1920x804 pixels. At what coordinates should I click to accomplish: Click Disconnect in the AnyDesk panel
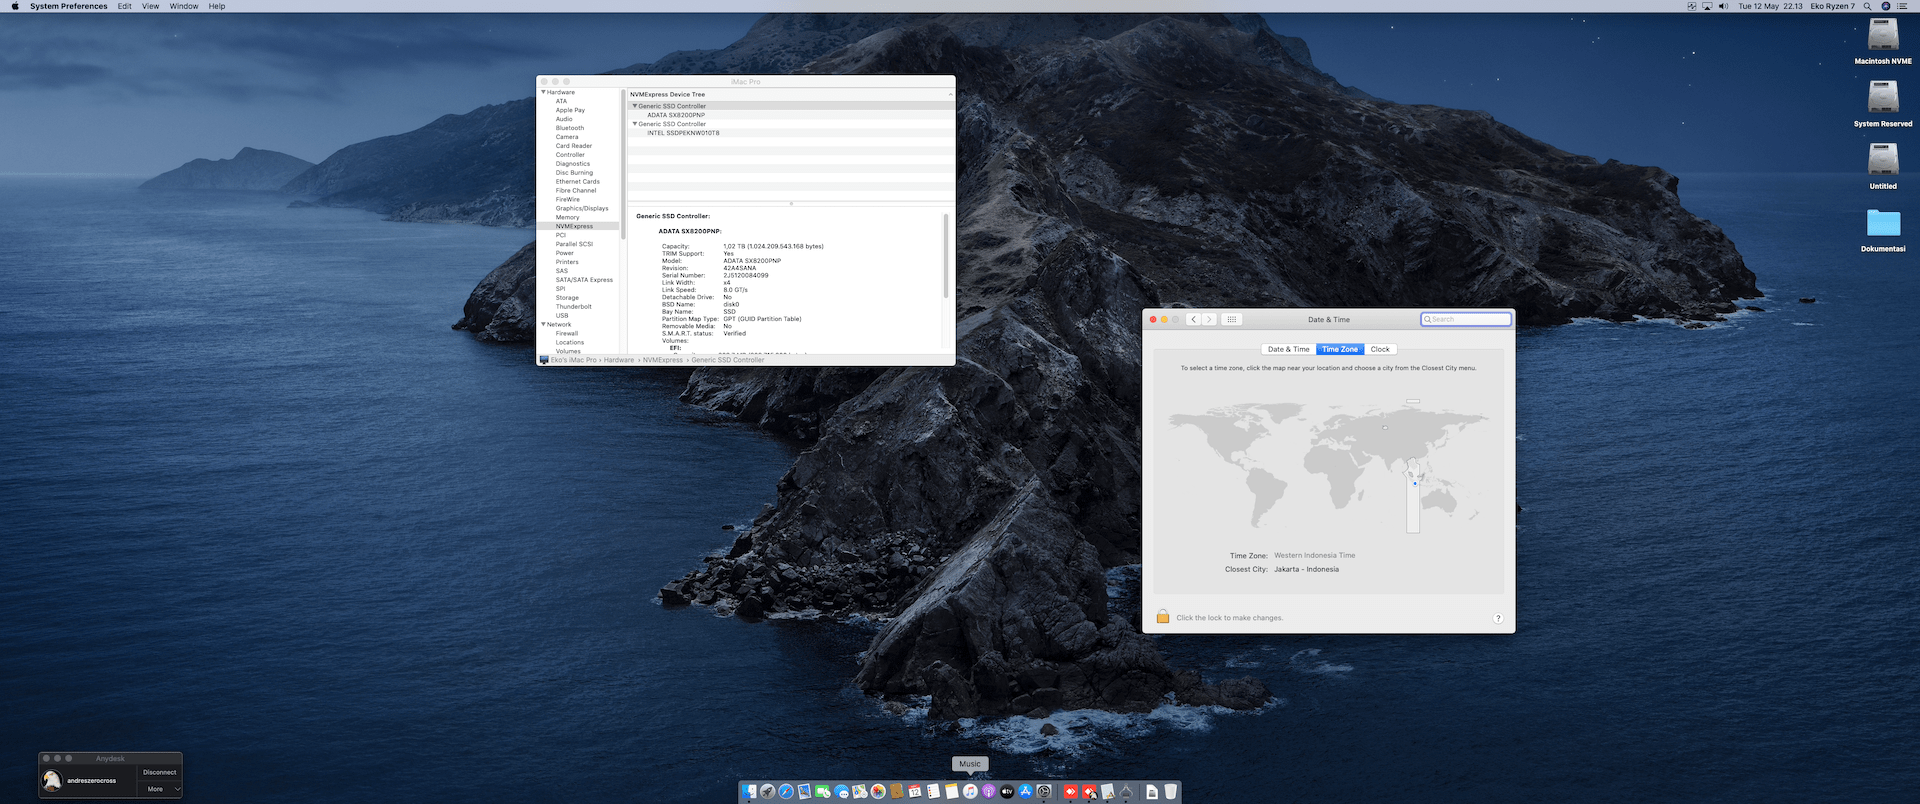click(160, 772)
